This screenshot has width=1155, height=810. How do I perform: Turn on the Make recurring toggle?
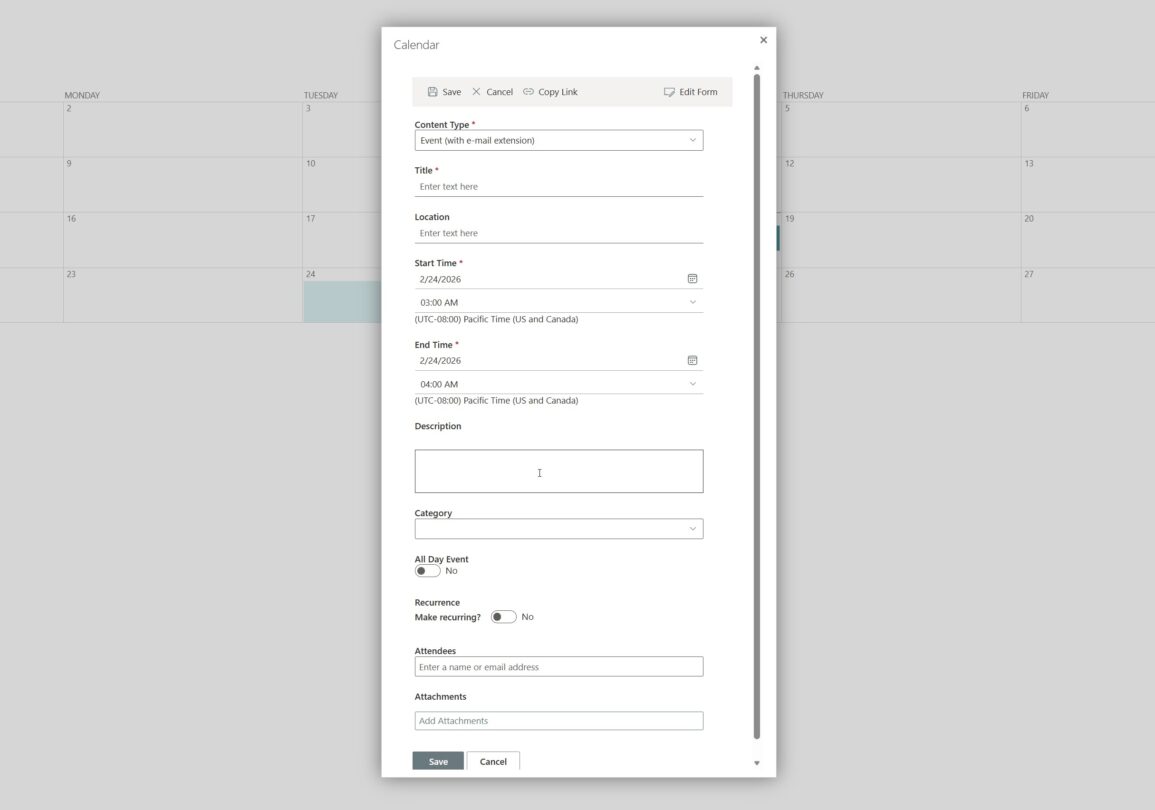[x=503, y=616]
